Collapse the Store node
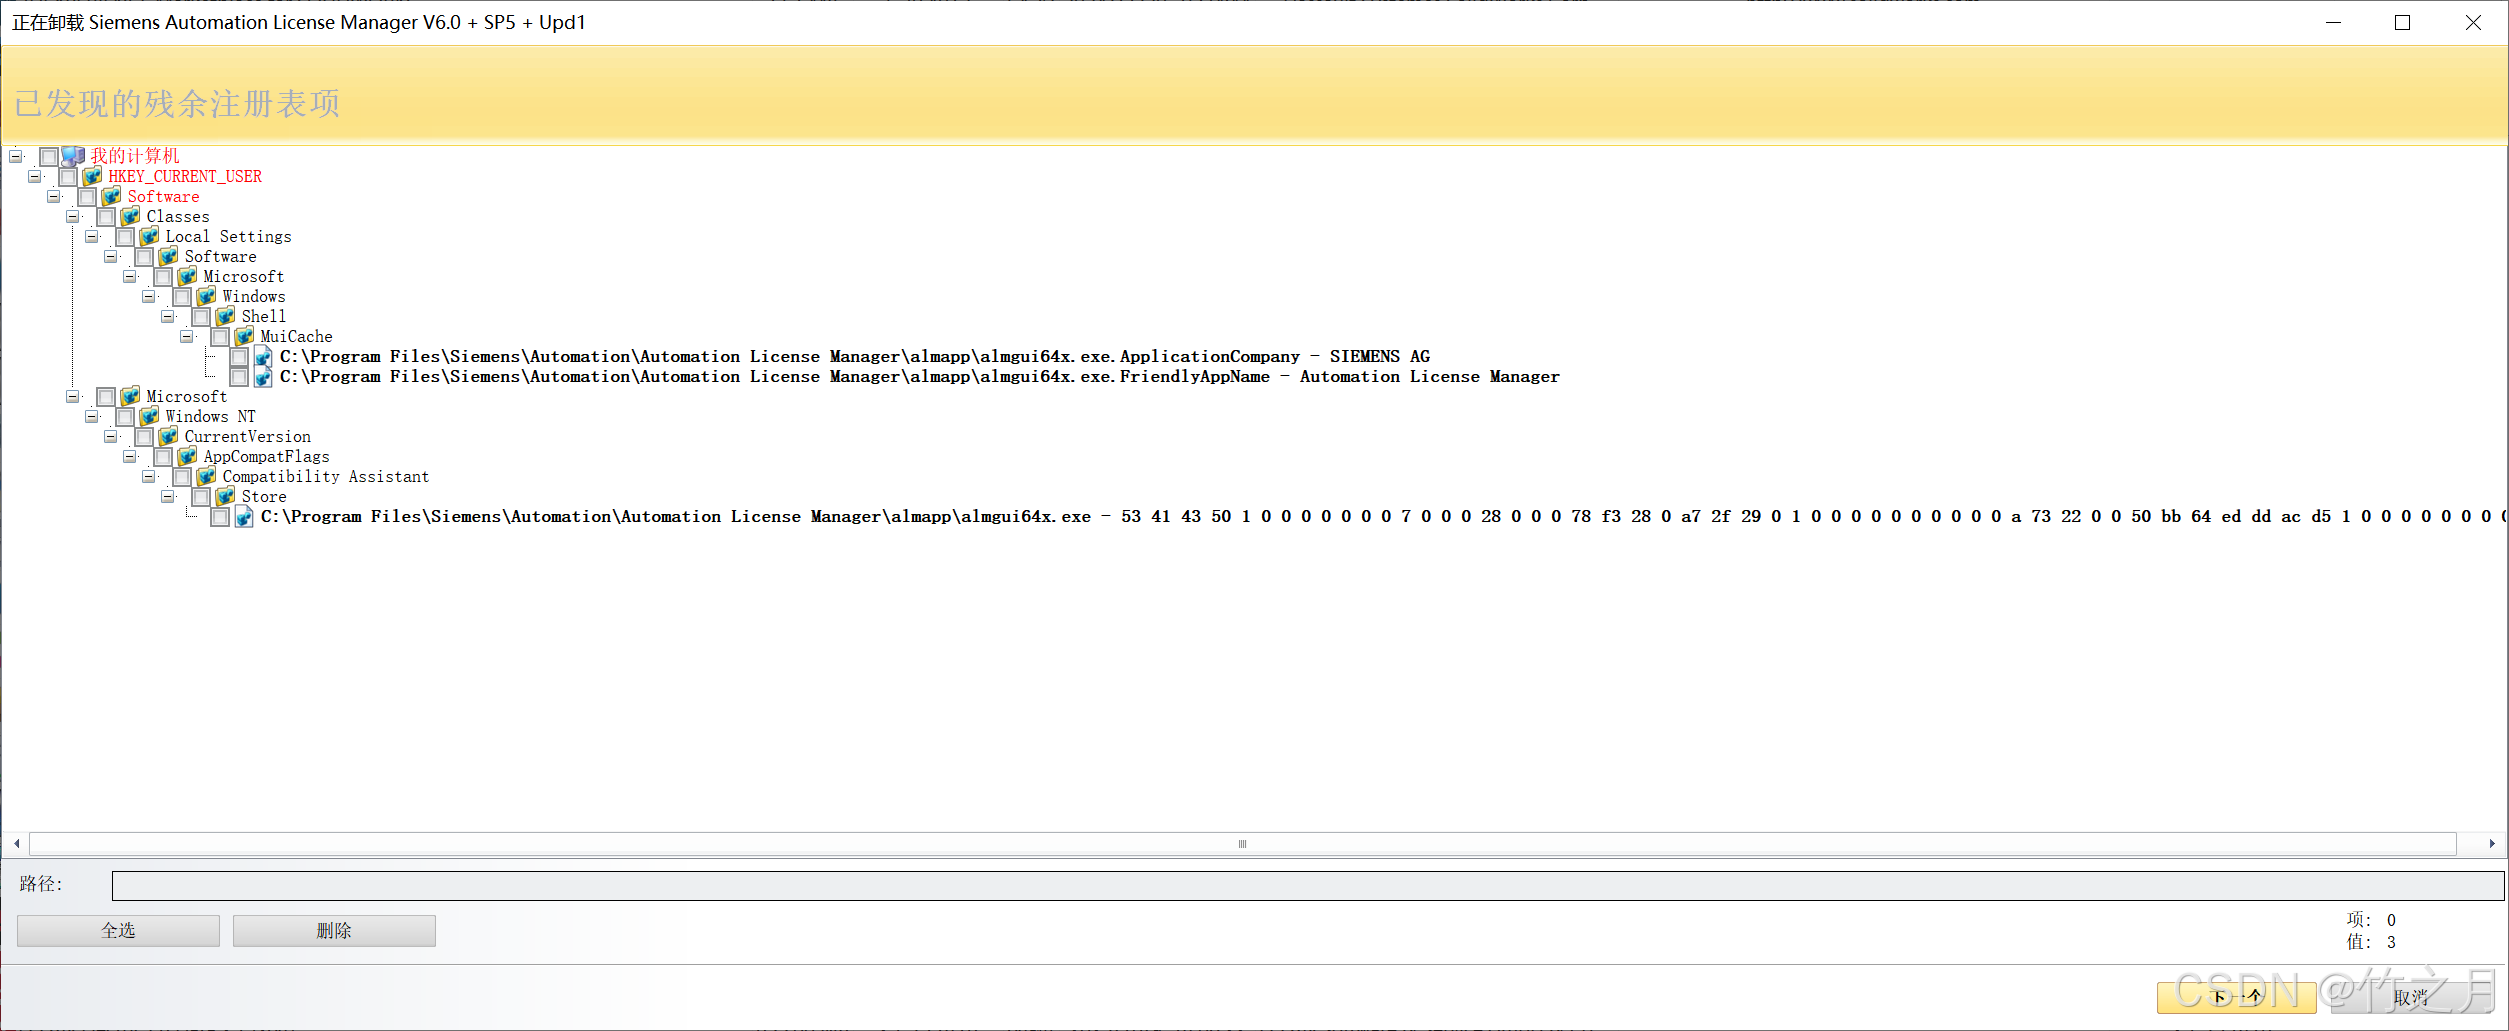Screen dimensions: 2509x1031 [167, 496]
